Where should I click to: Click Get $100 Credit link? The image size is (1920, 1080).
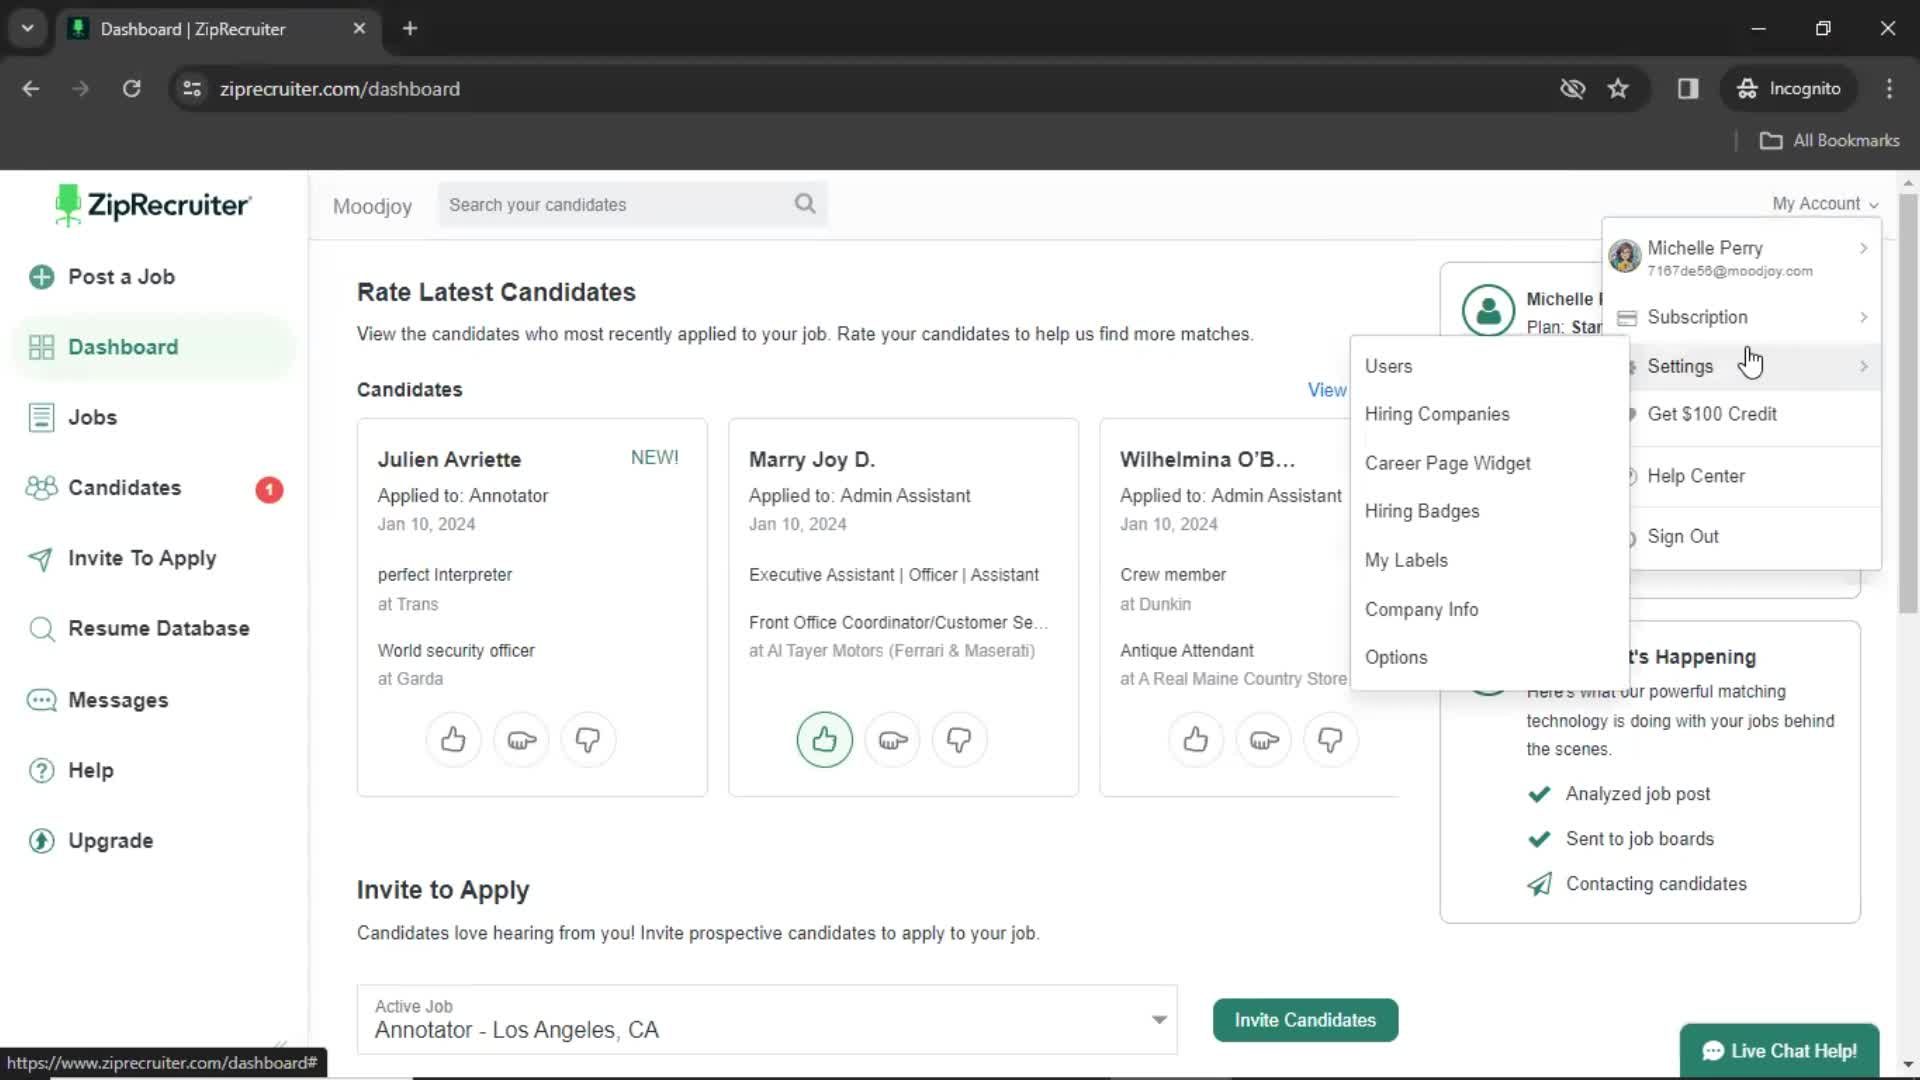click(1713, 413)
